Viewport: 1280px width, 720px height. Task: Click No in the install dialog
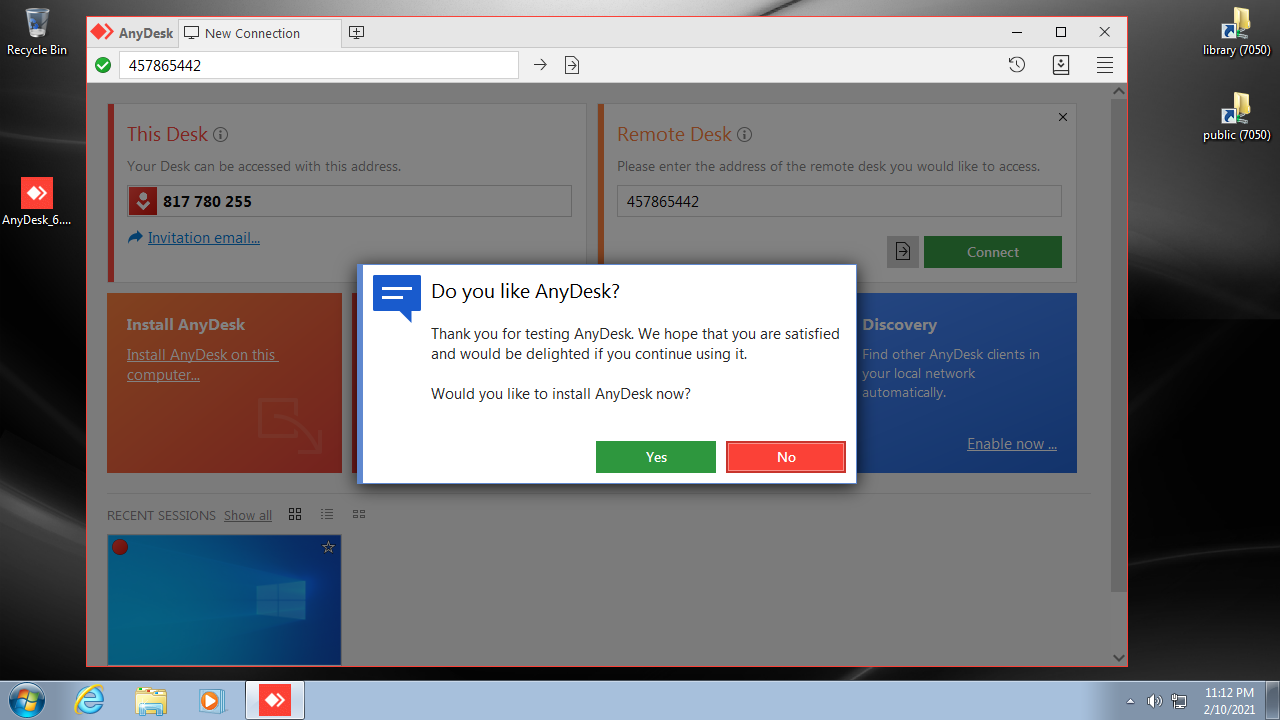point(785,457)
